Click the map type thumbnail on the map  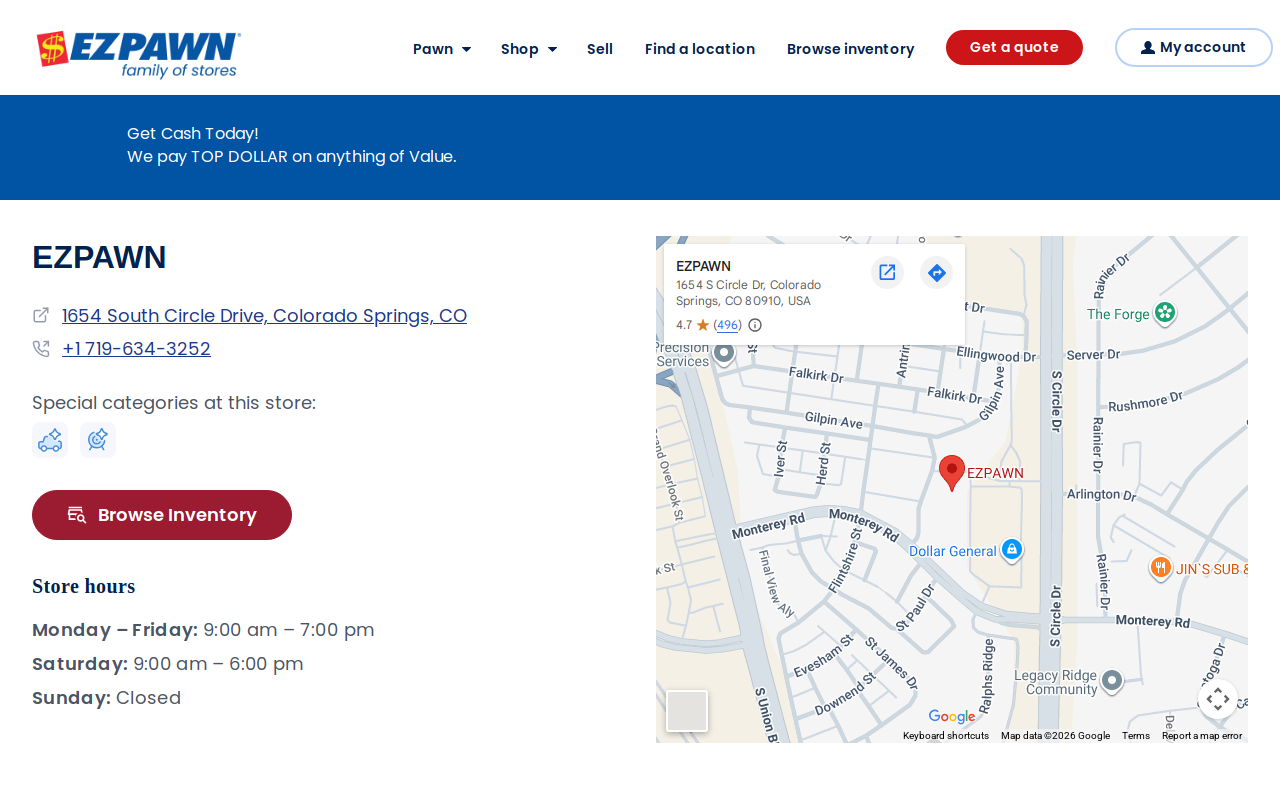click(x=687, y=711)
